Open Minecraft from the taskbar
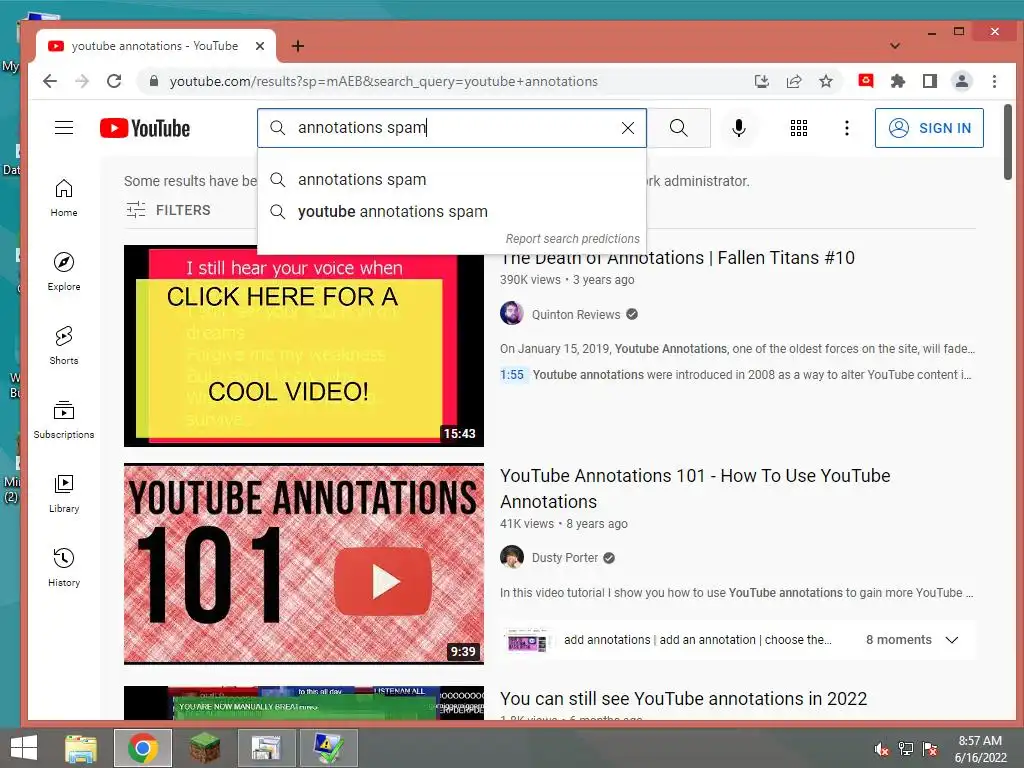 [x=204, y=748]
